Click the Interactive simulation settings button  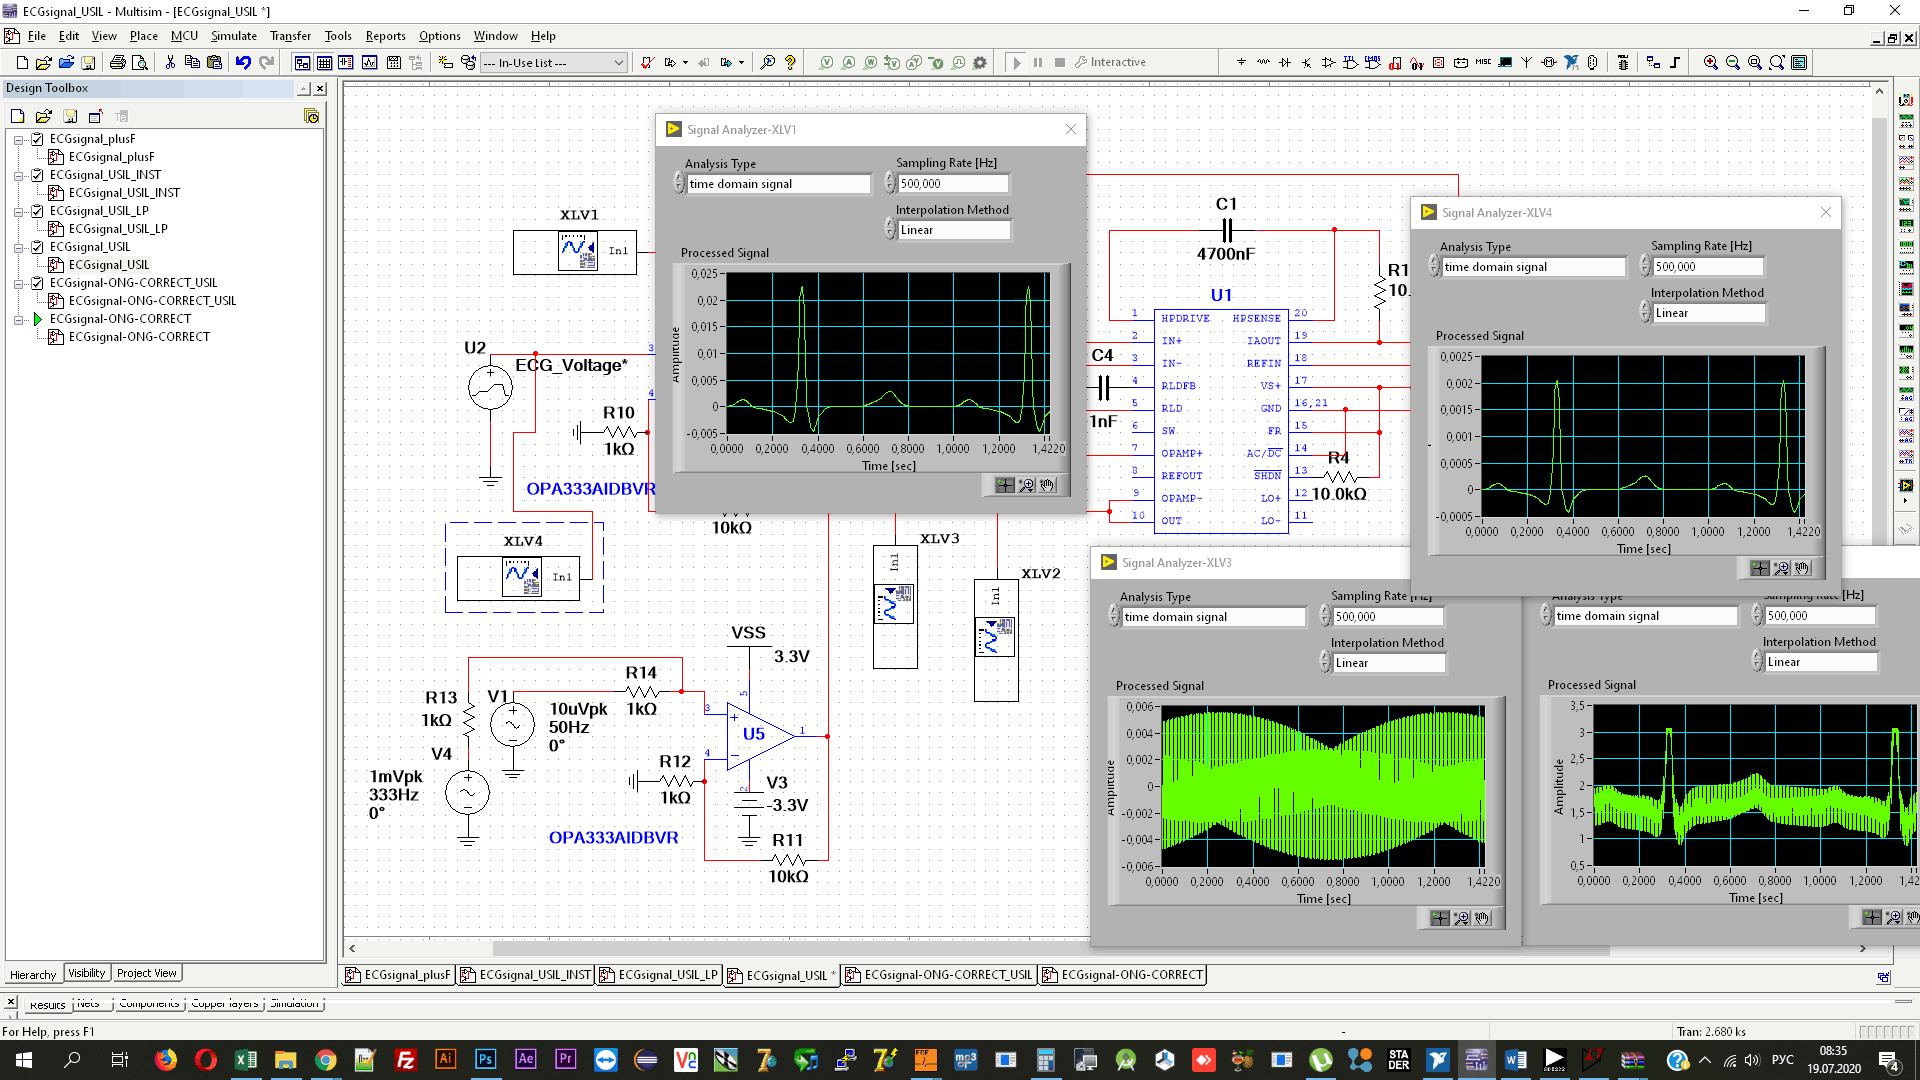[1110, 62]
